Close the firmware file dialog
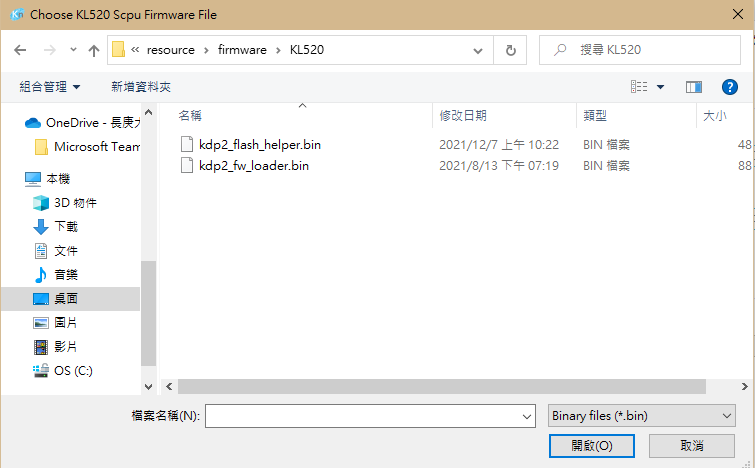 coord(738,14)
